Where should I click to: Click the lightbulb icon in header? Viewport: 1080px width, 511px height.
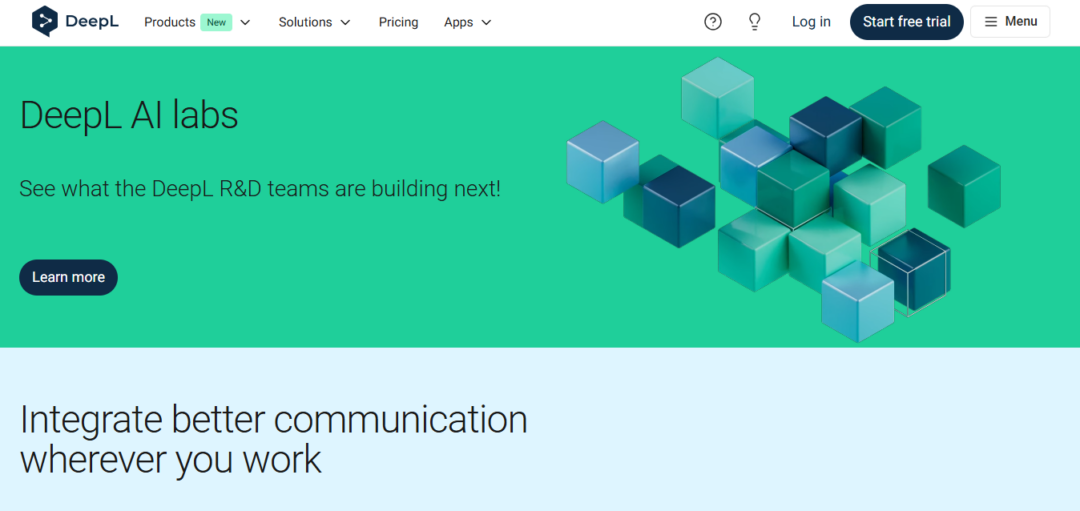755,22
